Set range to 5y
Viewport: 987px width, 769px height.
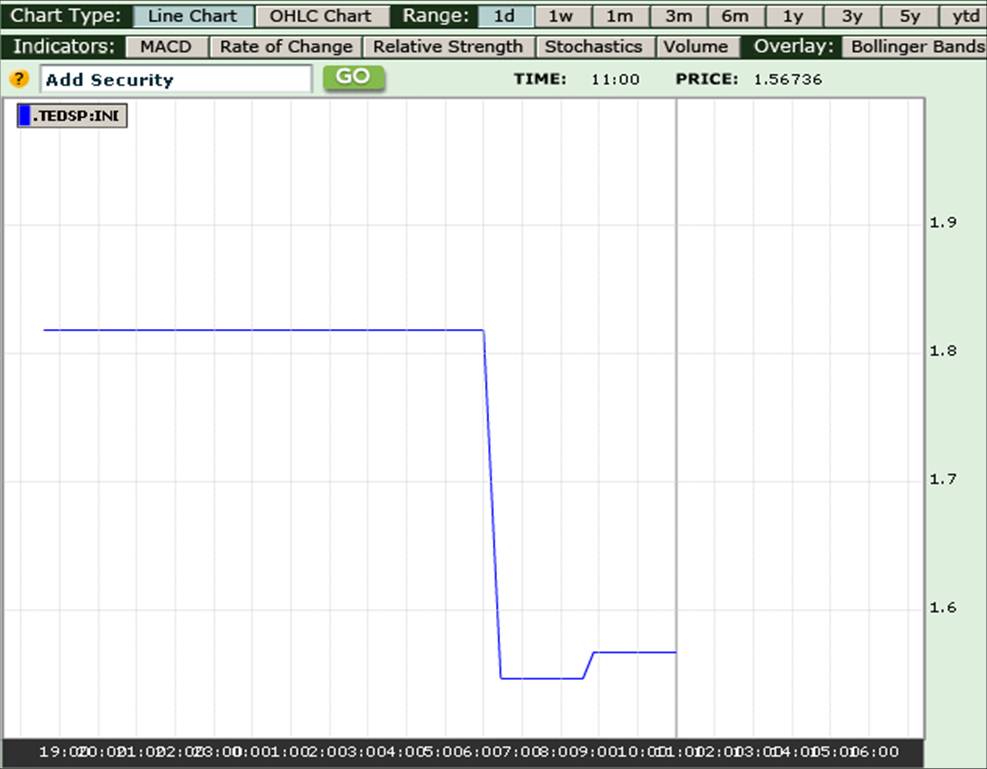[x=910, y=16]
